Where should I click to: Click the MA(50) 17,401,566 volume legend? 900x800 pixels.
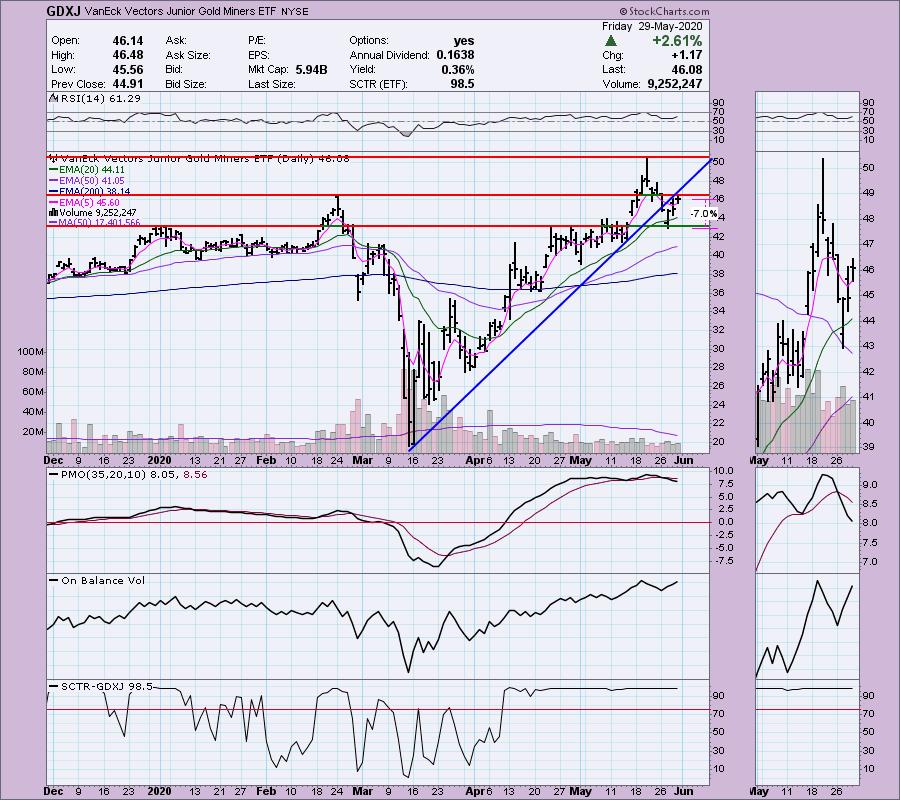(95, 223)
